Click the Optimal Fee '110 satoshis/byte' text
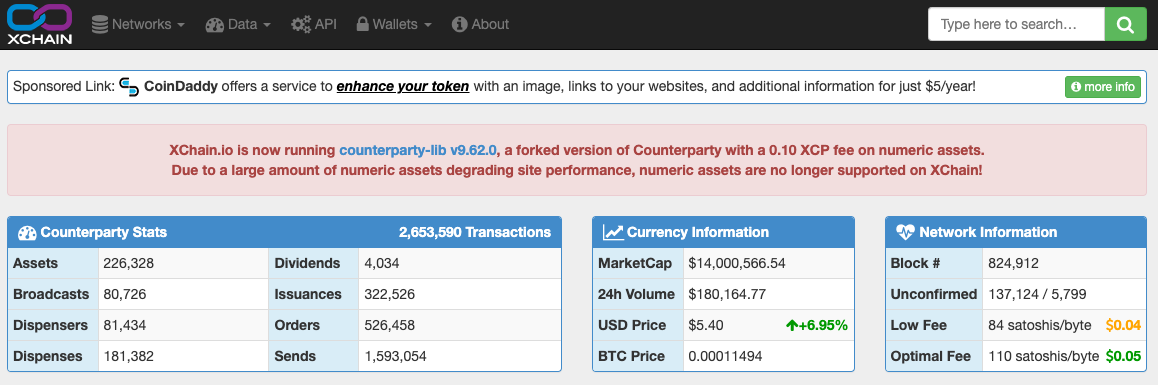 click(1044, 357)
